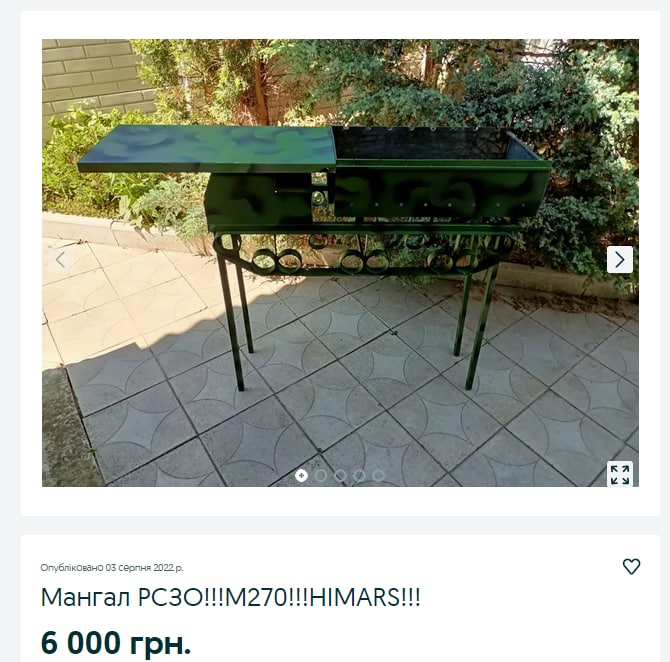Screen dimensions: 670x662
Task: Click the 'грн.' currency label
Action: coord(160,643)
